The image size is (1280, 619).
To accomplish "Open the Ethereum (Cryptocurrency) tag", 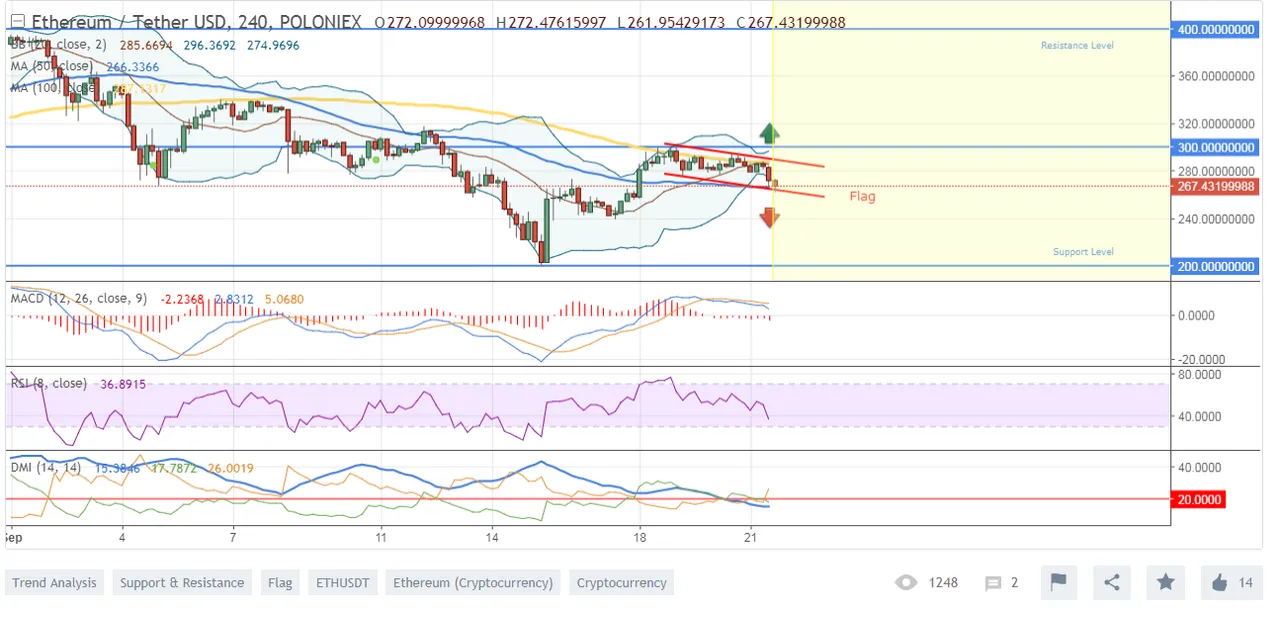I will 473,582.
